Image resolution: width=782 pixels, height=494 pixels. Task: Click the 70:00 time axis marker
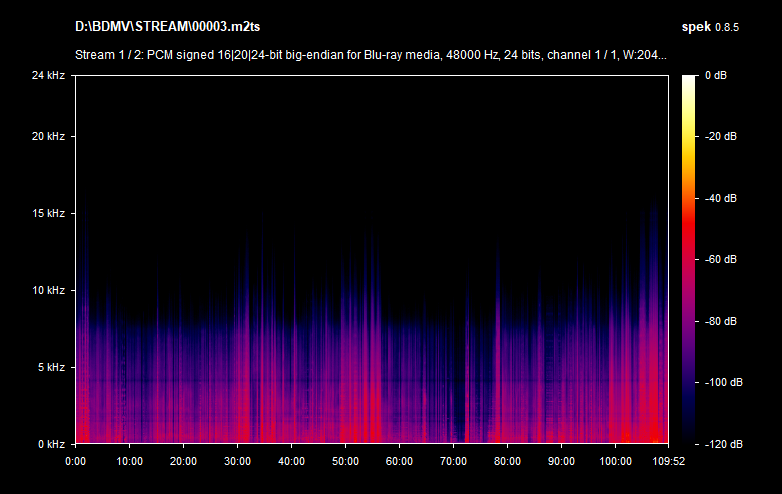pyautogui.click(x=453, y=461)
